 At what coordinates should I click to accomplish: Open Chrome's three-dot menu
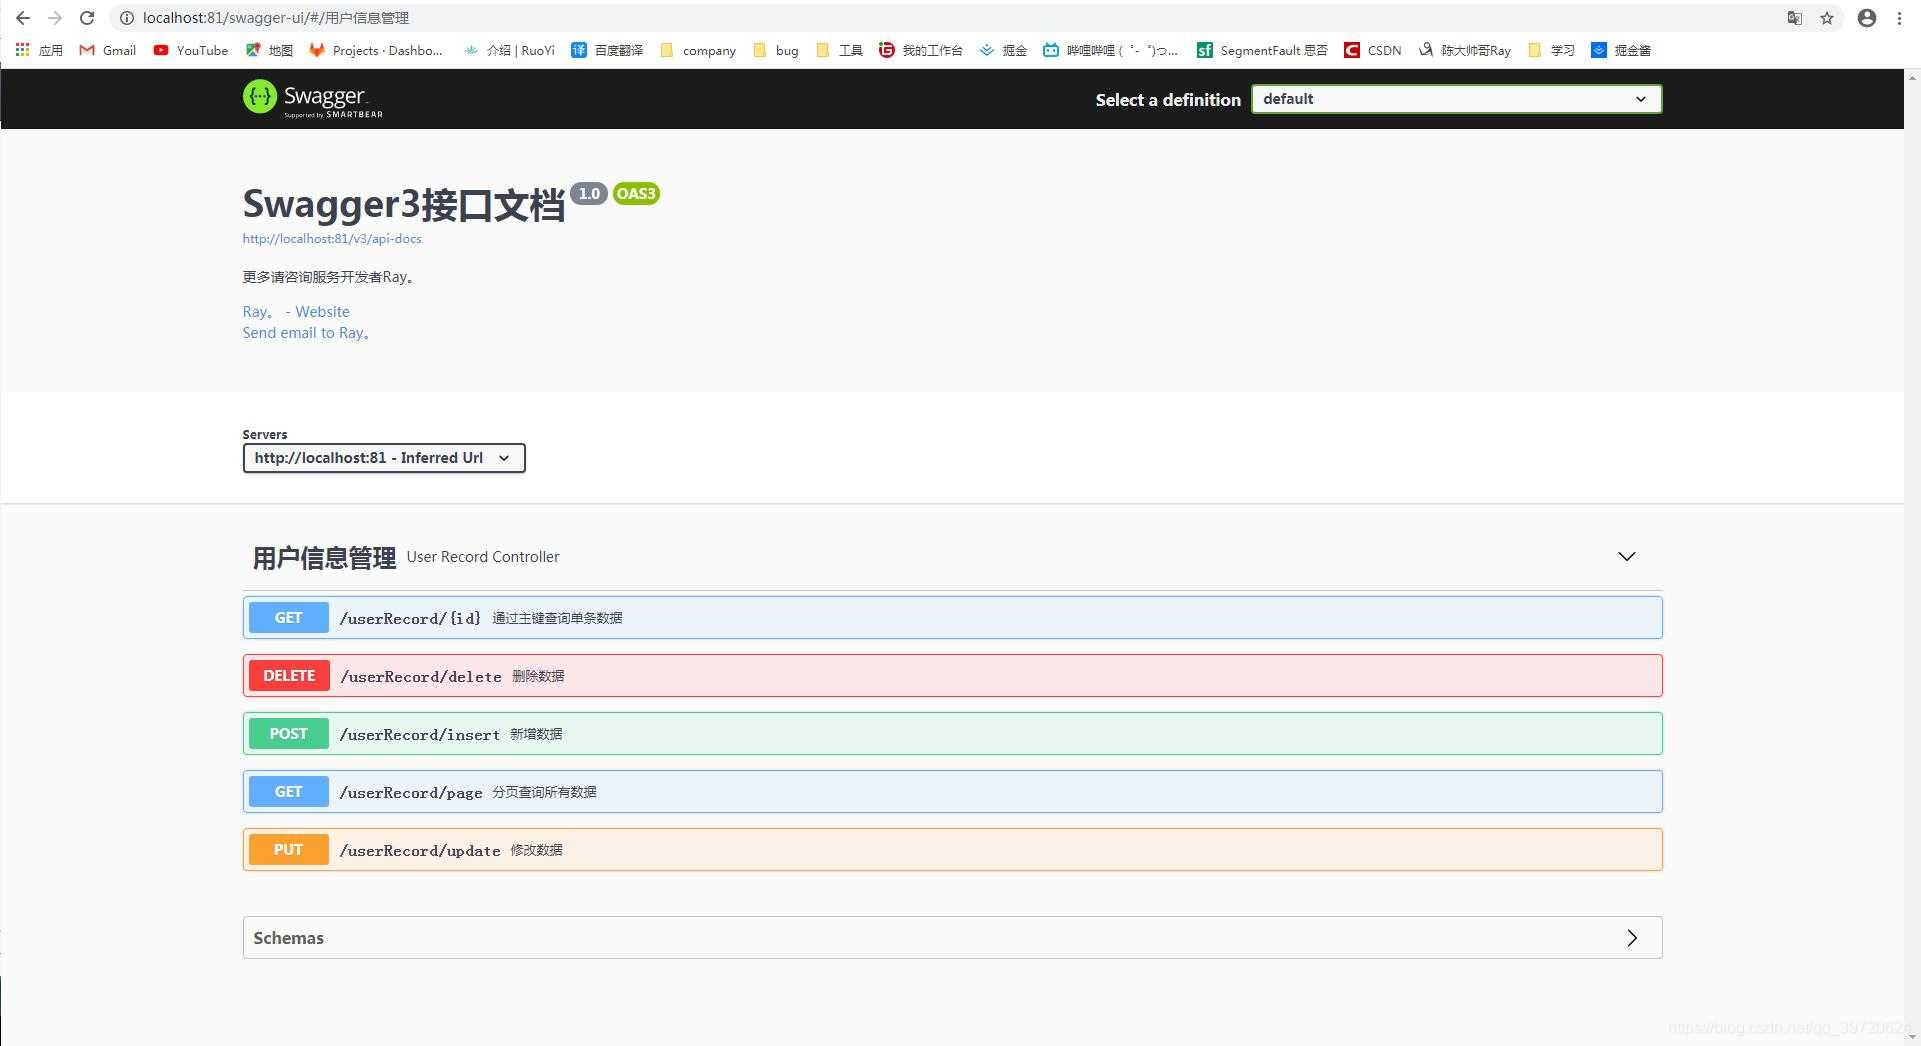coord(1899,18)
